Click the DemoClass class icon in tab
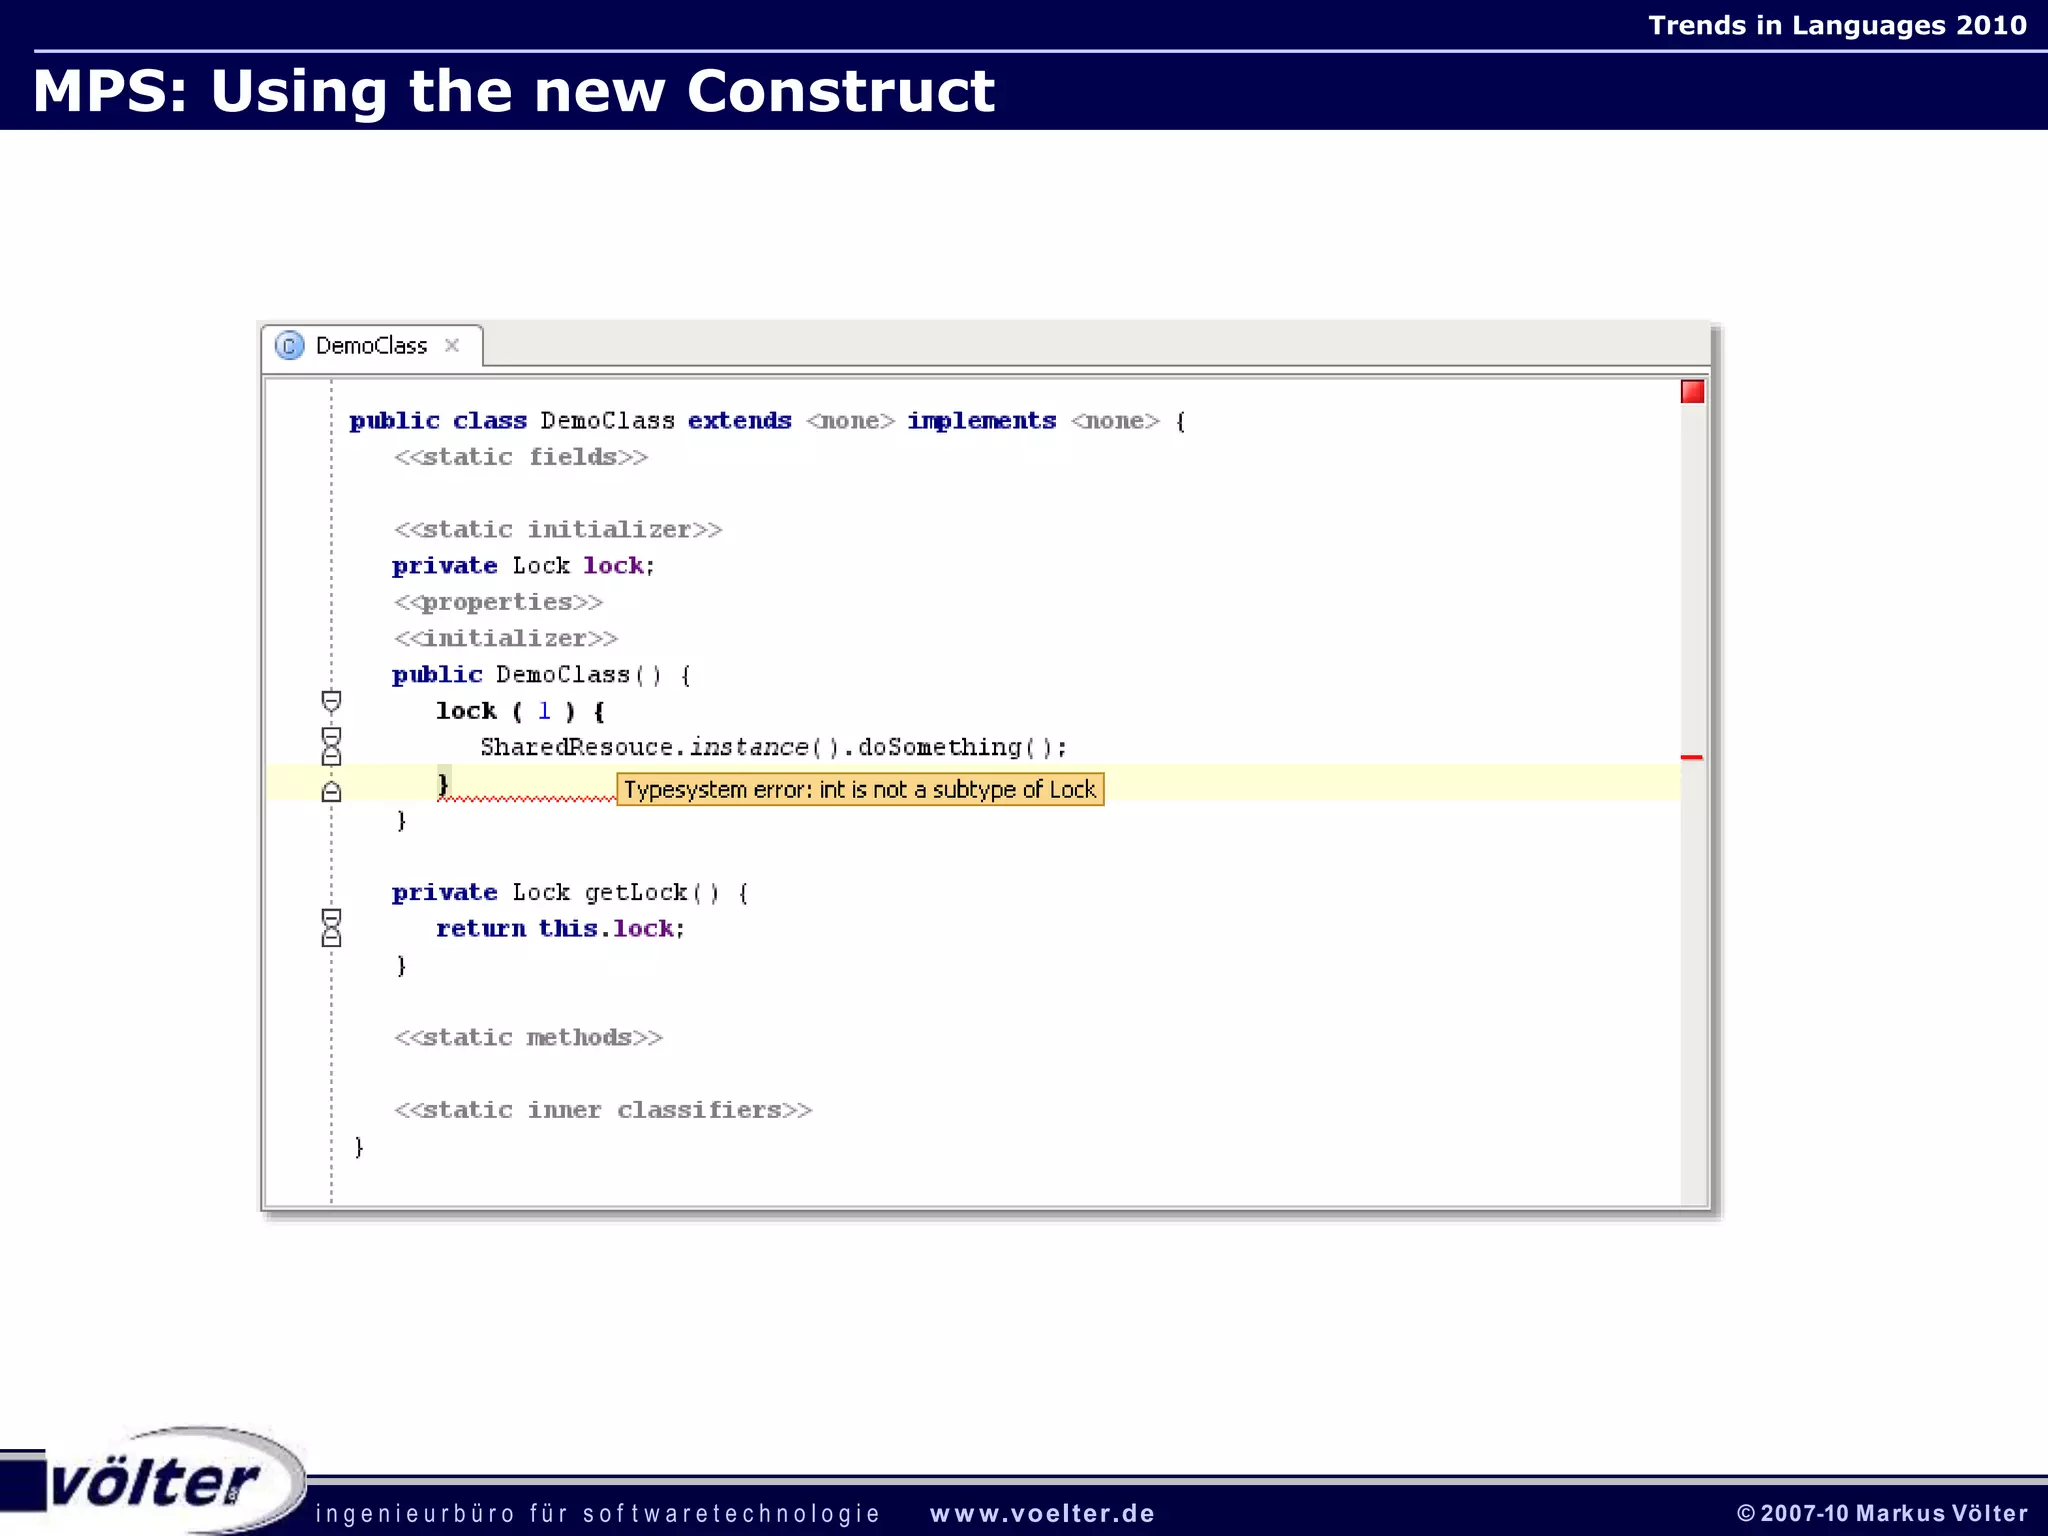The image size is (2048, 1536). 289,346
